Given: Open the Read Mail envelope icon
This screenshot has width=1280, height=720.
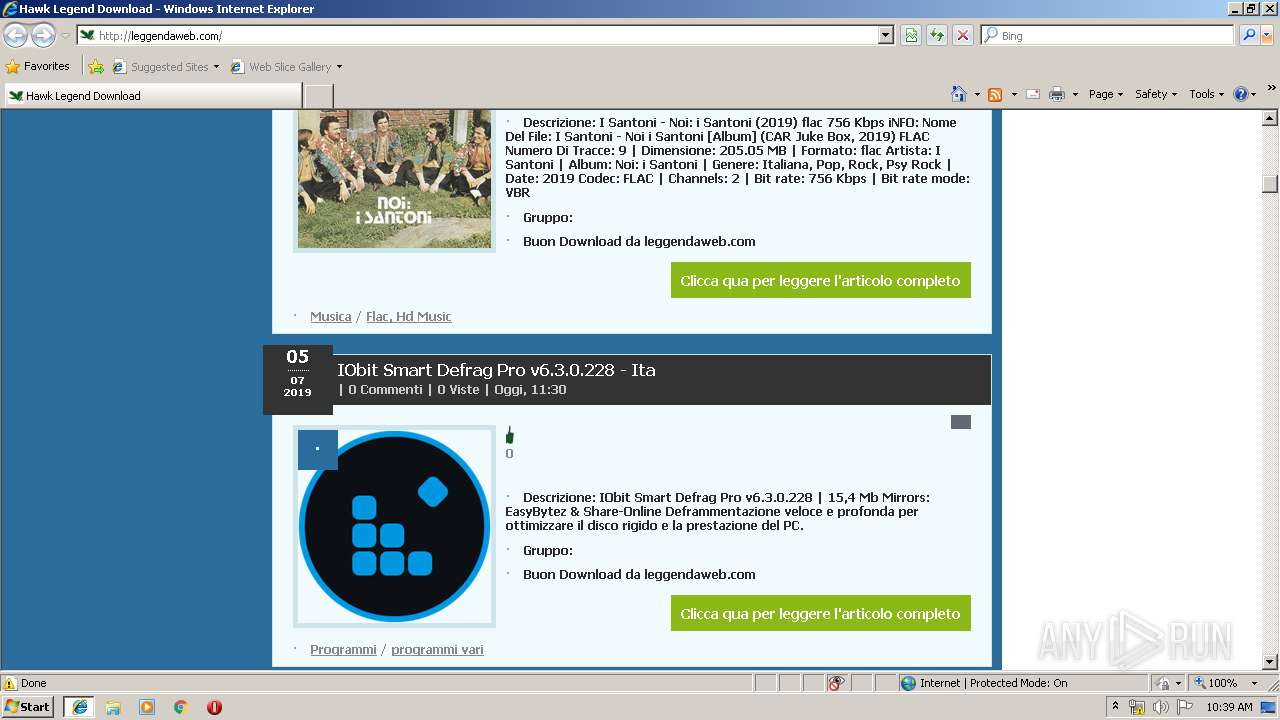Looking at the screenshot, I should click(x=1032, y=94).
